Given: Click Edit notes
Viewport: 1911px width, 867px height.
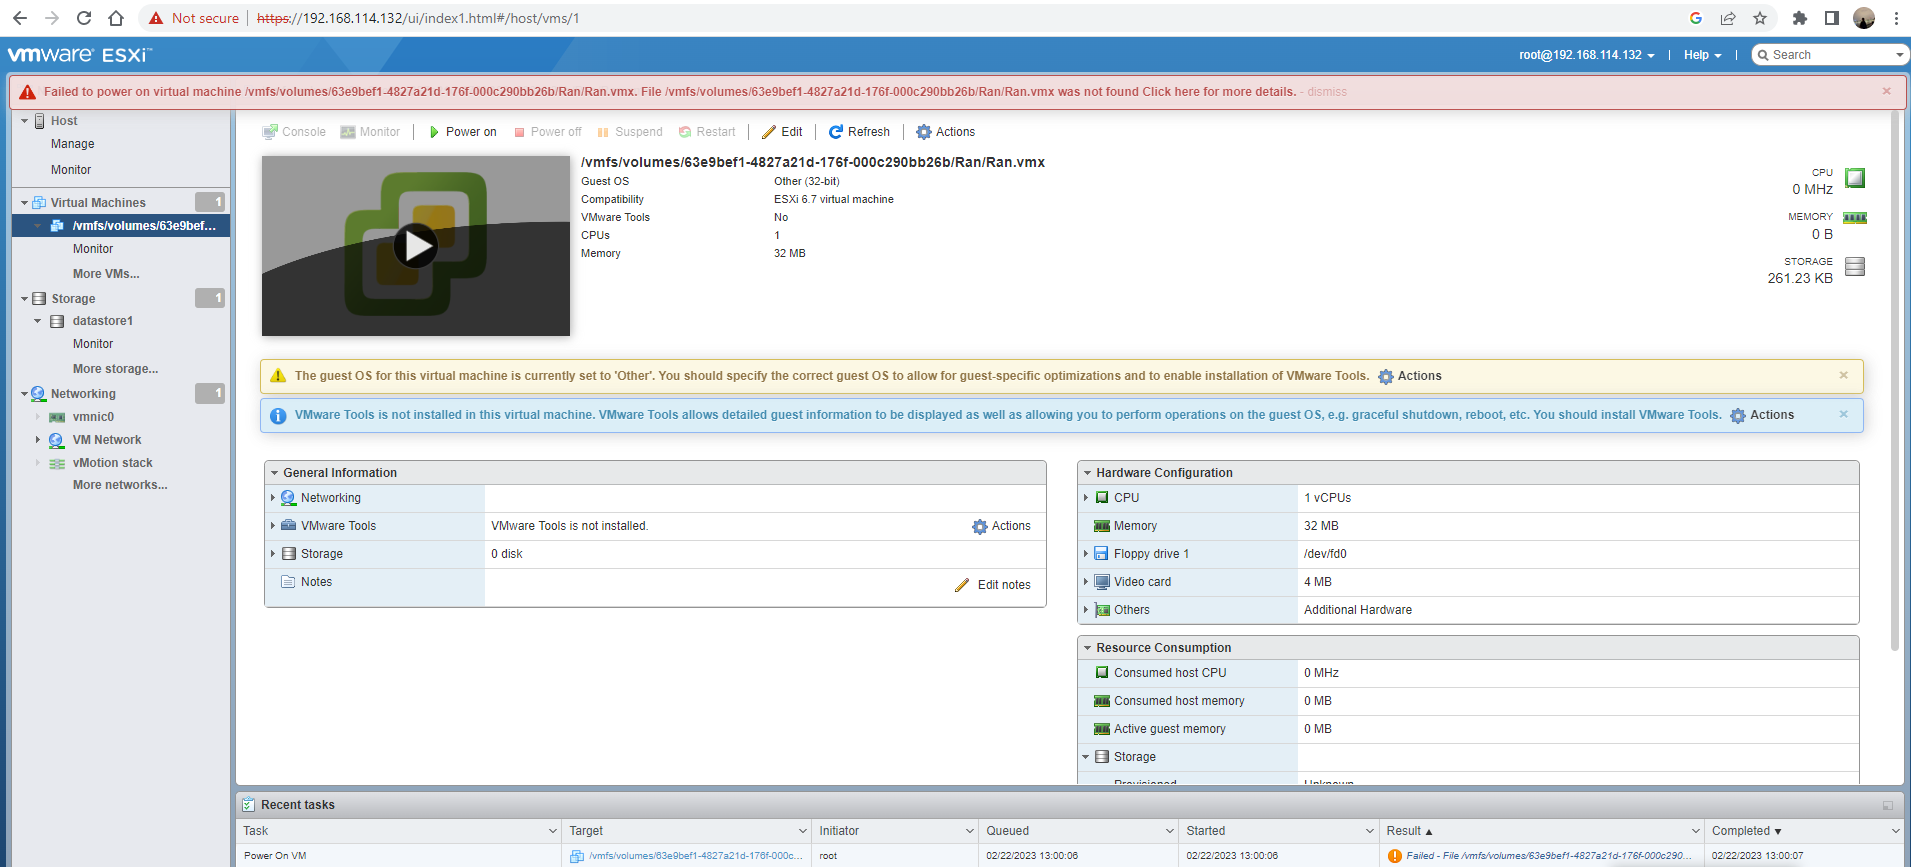Looking at the screenshot, I should point(993,585).
